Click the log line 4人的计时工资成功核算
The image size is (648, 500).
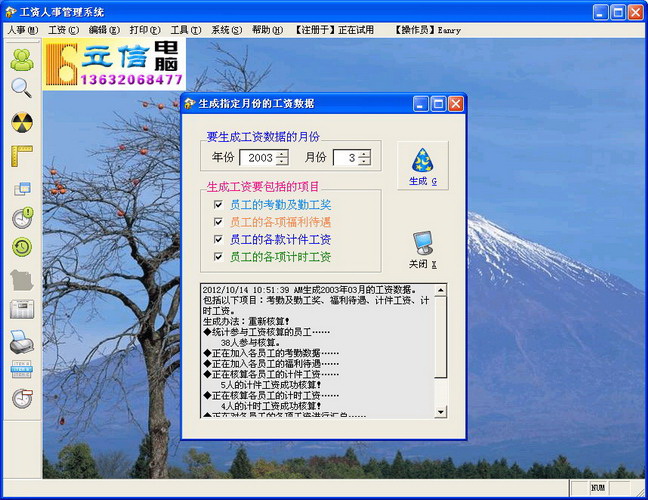point(271,406)
